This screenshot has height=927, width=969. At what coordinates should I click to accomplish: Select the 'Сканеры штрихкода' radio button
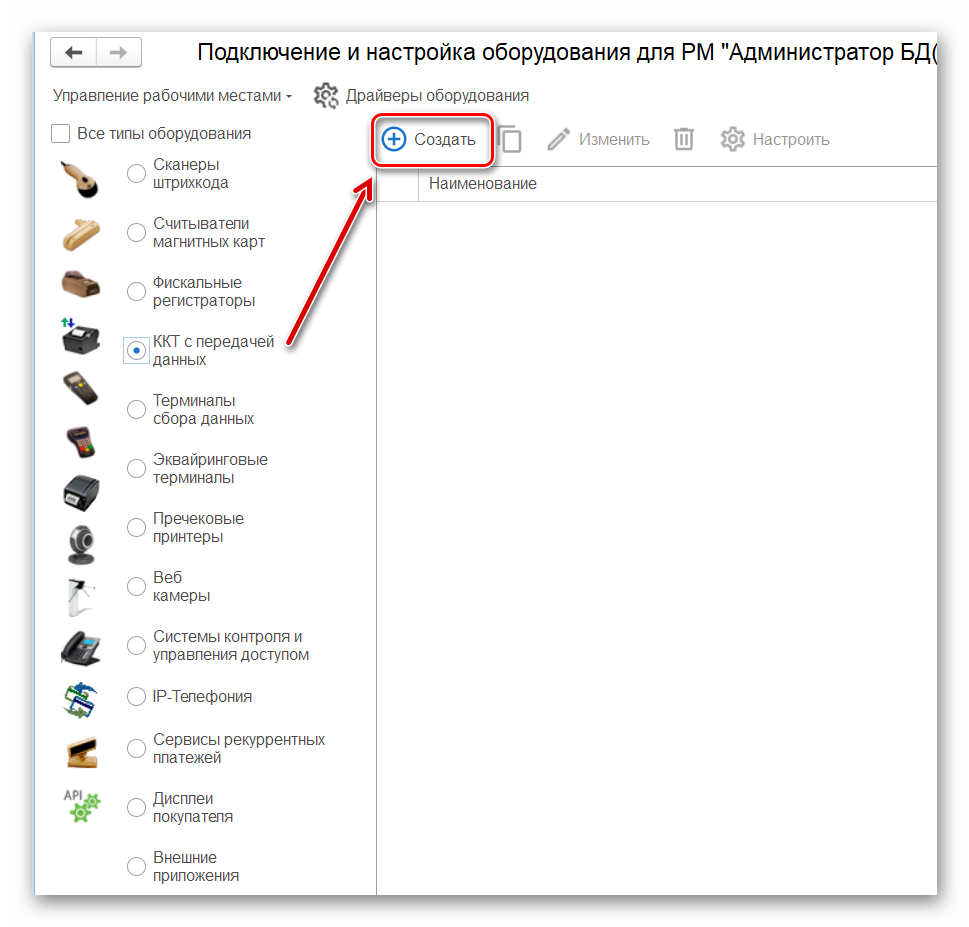click(x=136, y=174)
